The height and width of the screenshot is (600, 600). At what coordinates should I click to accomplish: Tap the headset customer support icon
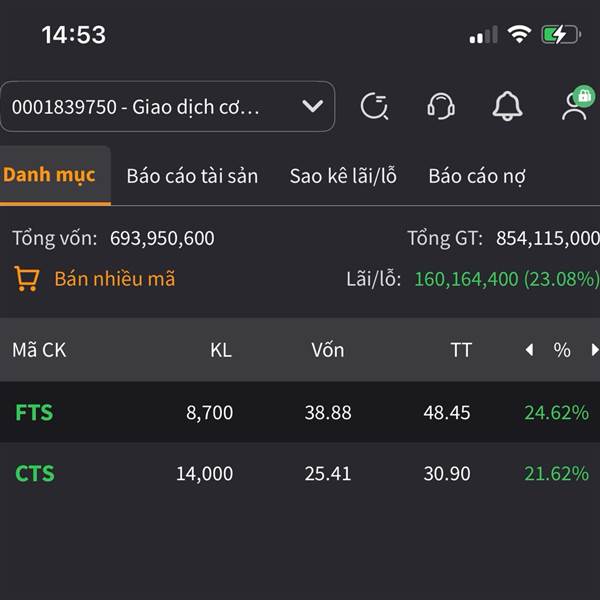click(441, 106)
